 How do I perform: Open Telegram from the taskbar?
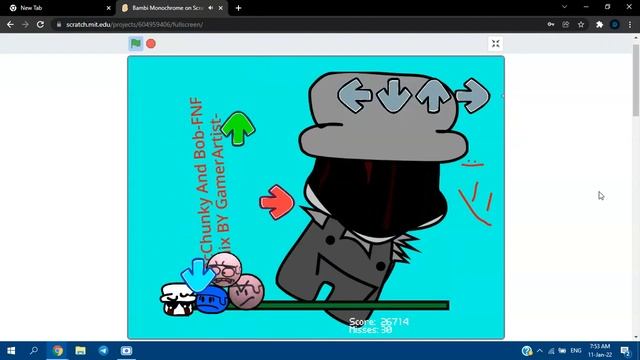tap(103, 351)
